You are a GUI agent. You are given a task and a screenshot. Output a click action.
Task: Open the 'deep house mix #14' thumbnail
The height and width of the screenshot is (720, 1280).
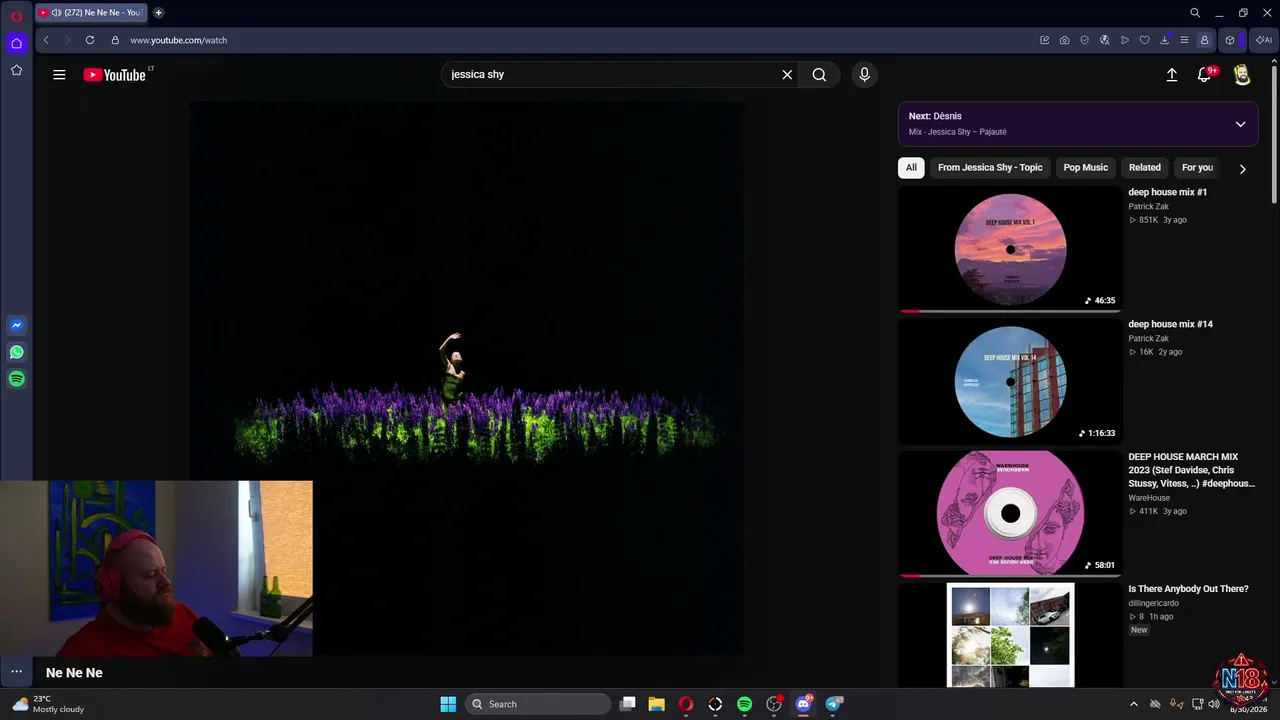click(x=1010, y=382)
